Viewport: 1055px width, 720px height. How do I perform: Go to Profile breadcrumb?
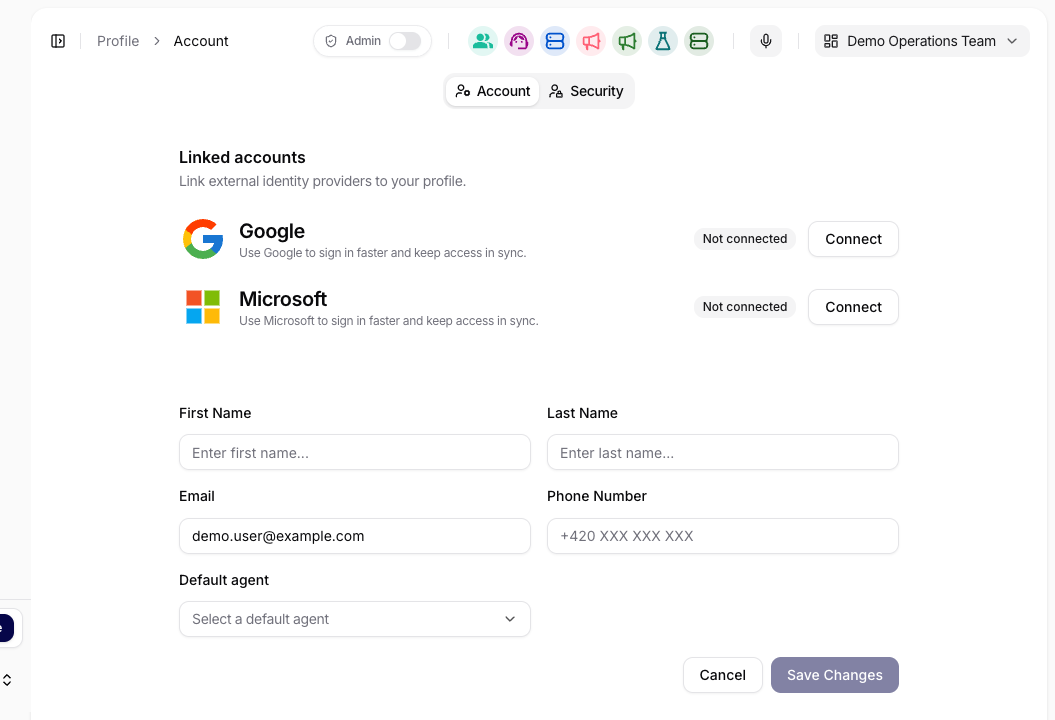tap(118, 41)
